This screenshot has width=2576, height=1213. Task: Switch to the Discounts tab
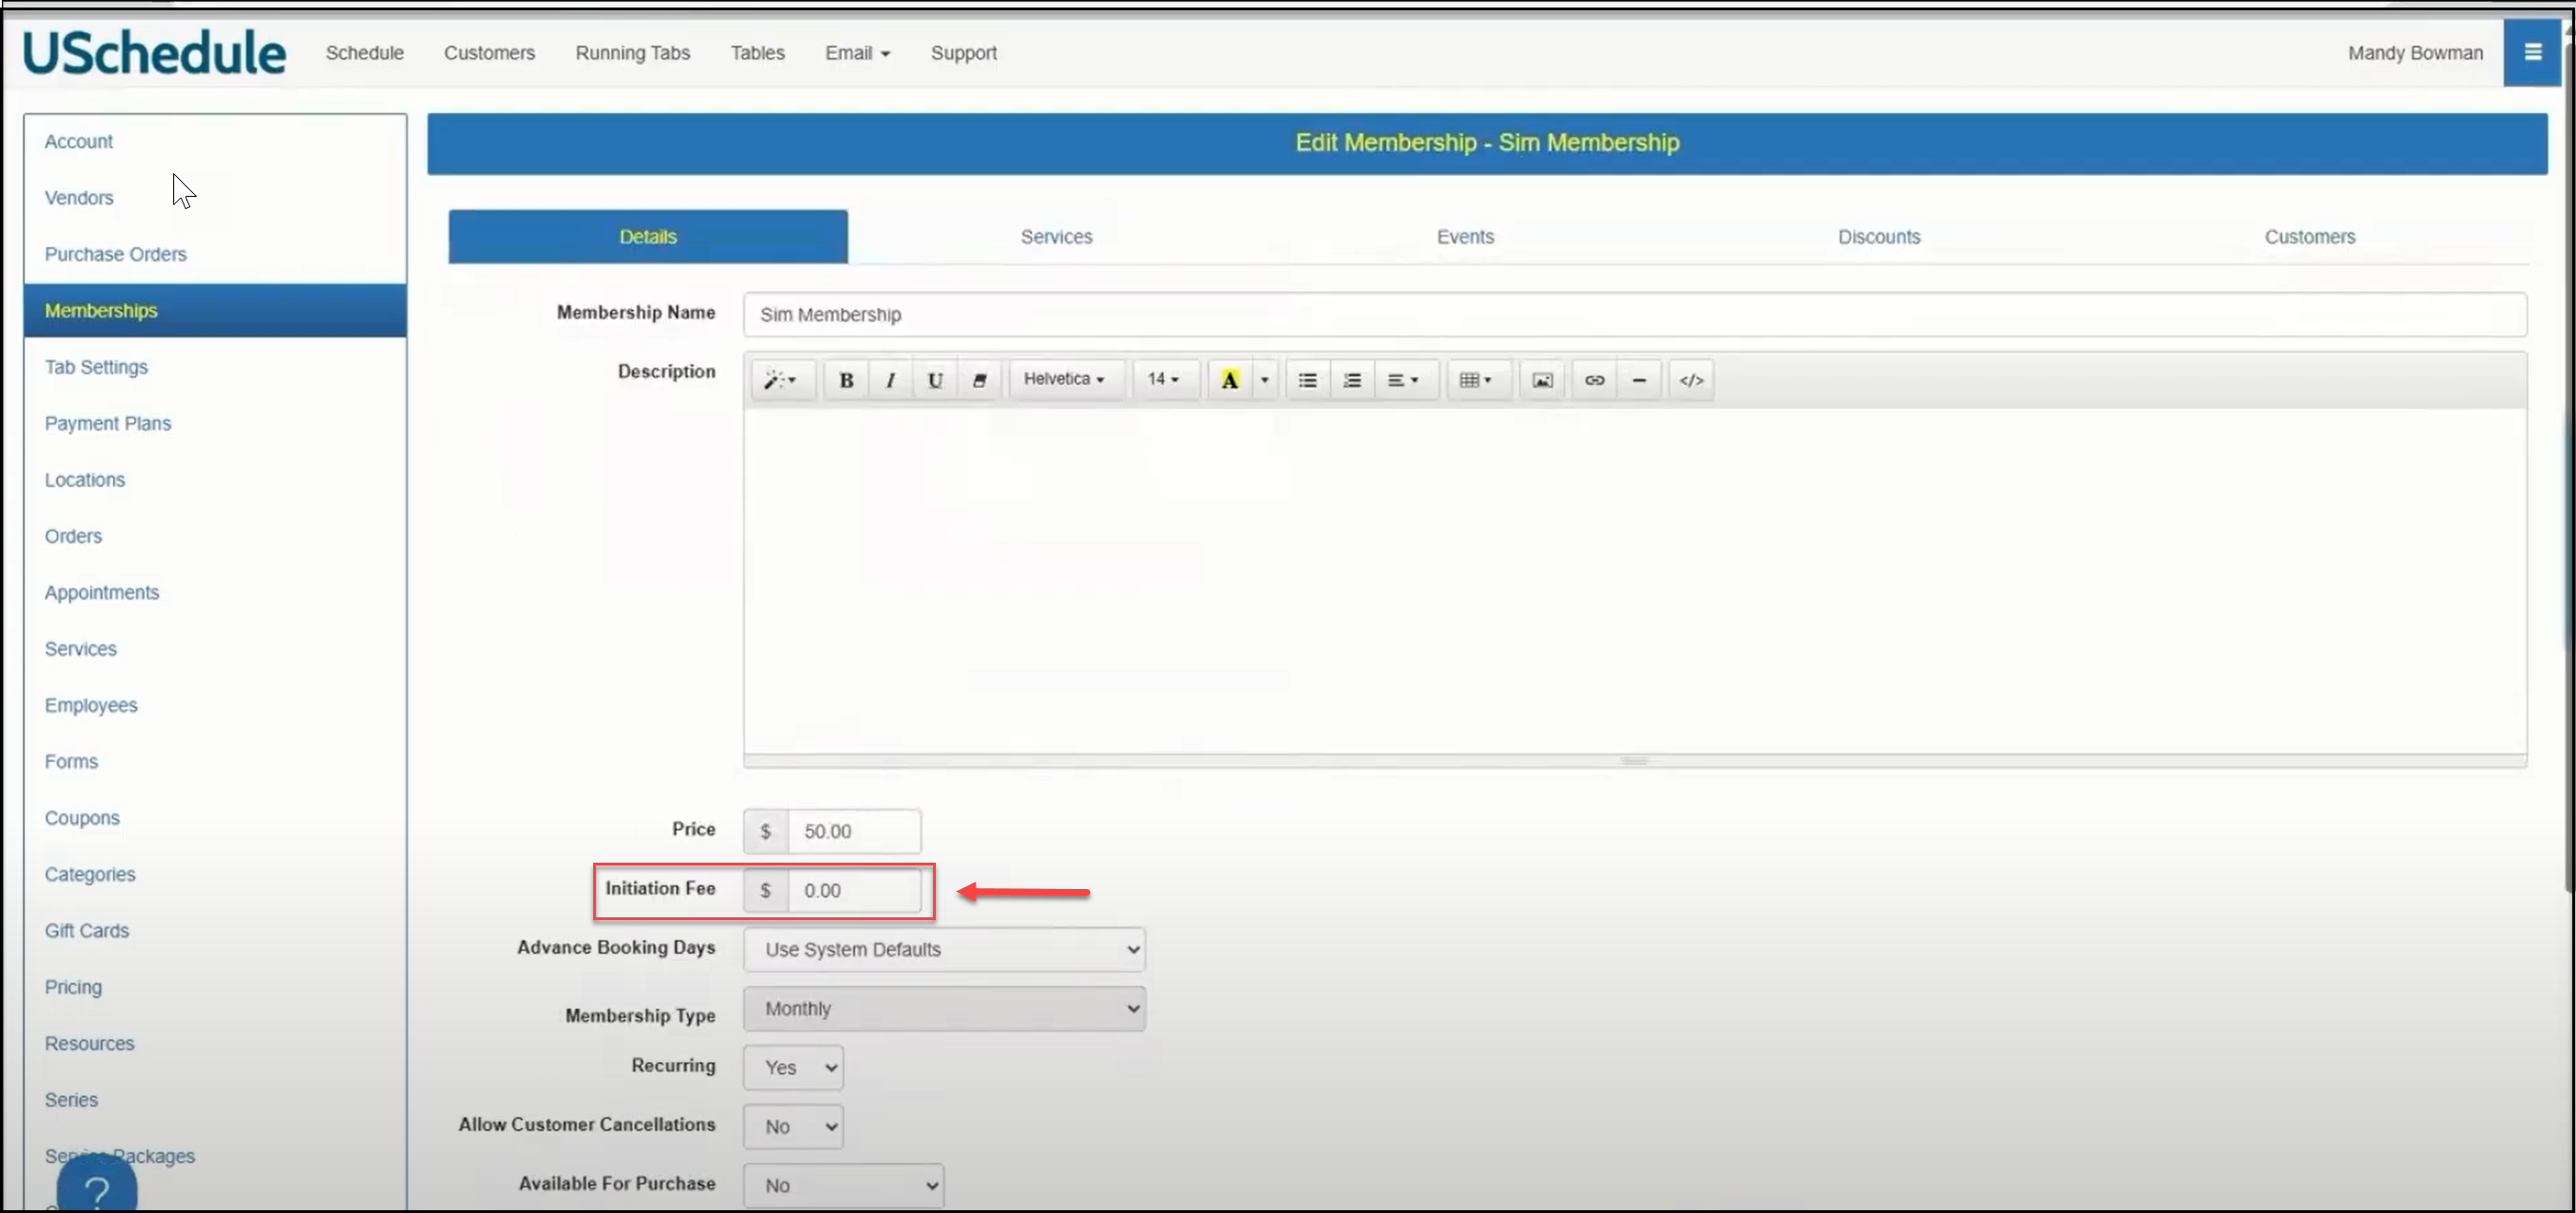[x=1878, y=237]
